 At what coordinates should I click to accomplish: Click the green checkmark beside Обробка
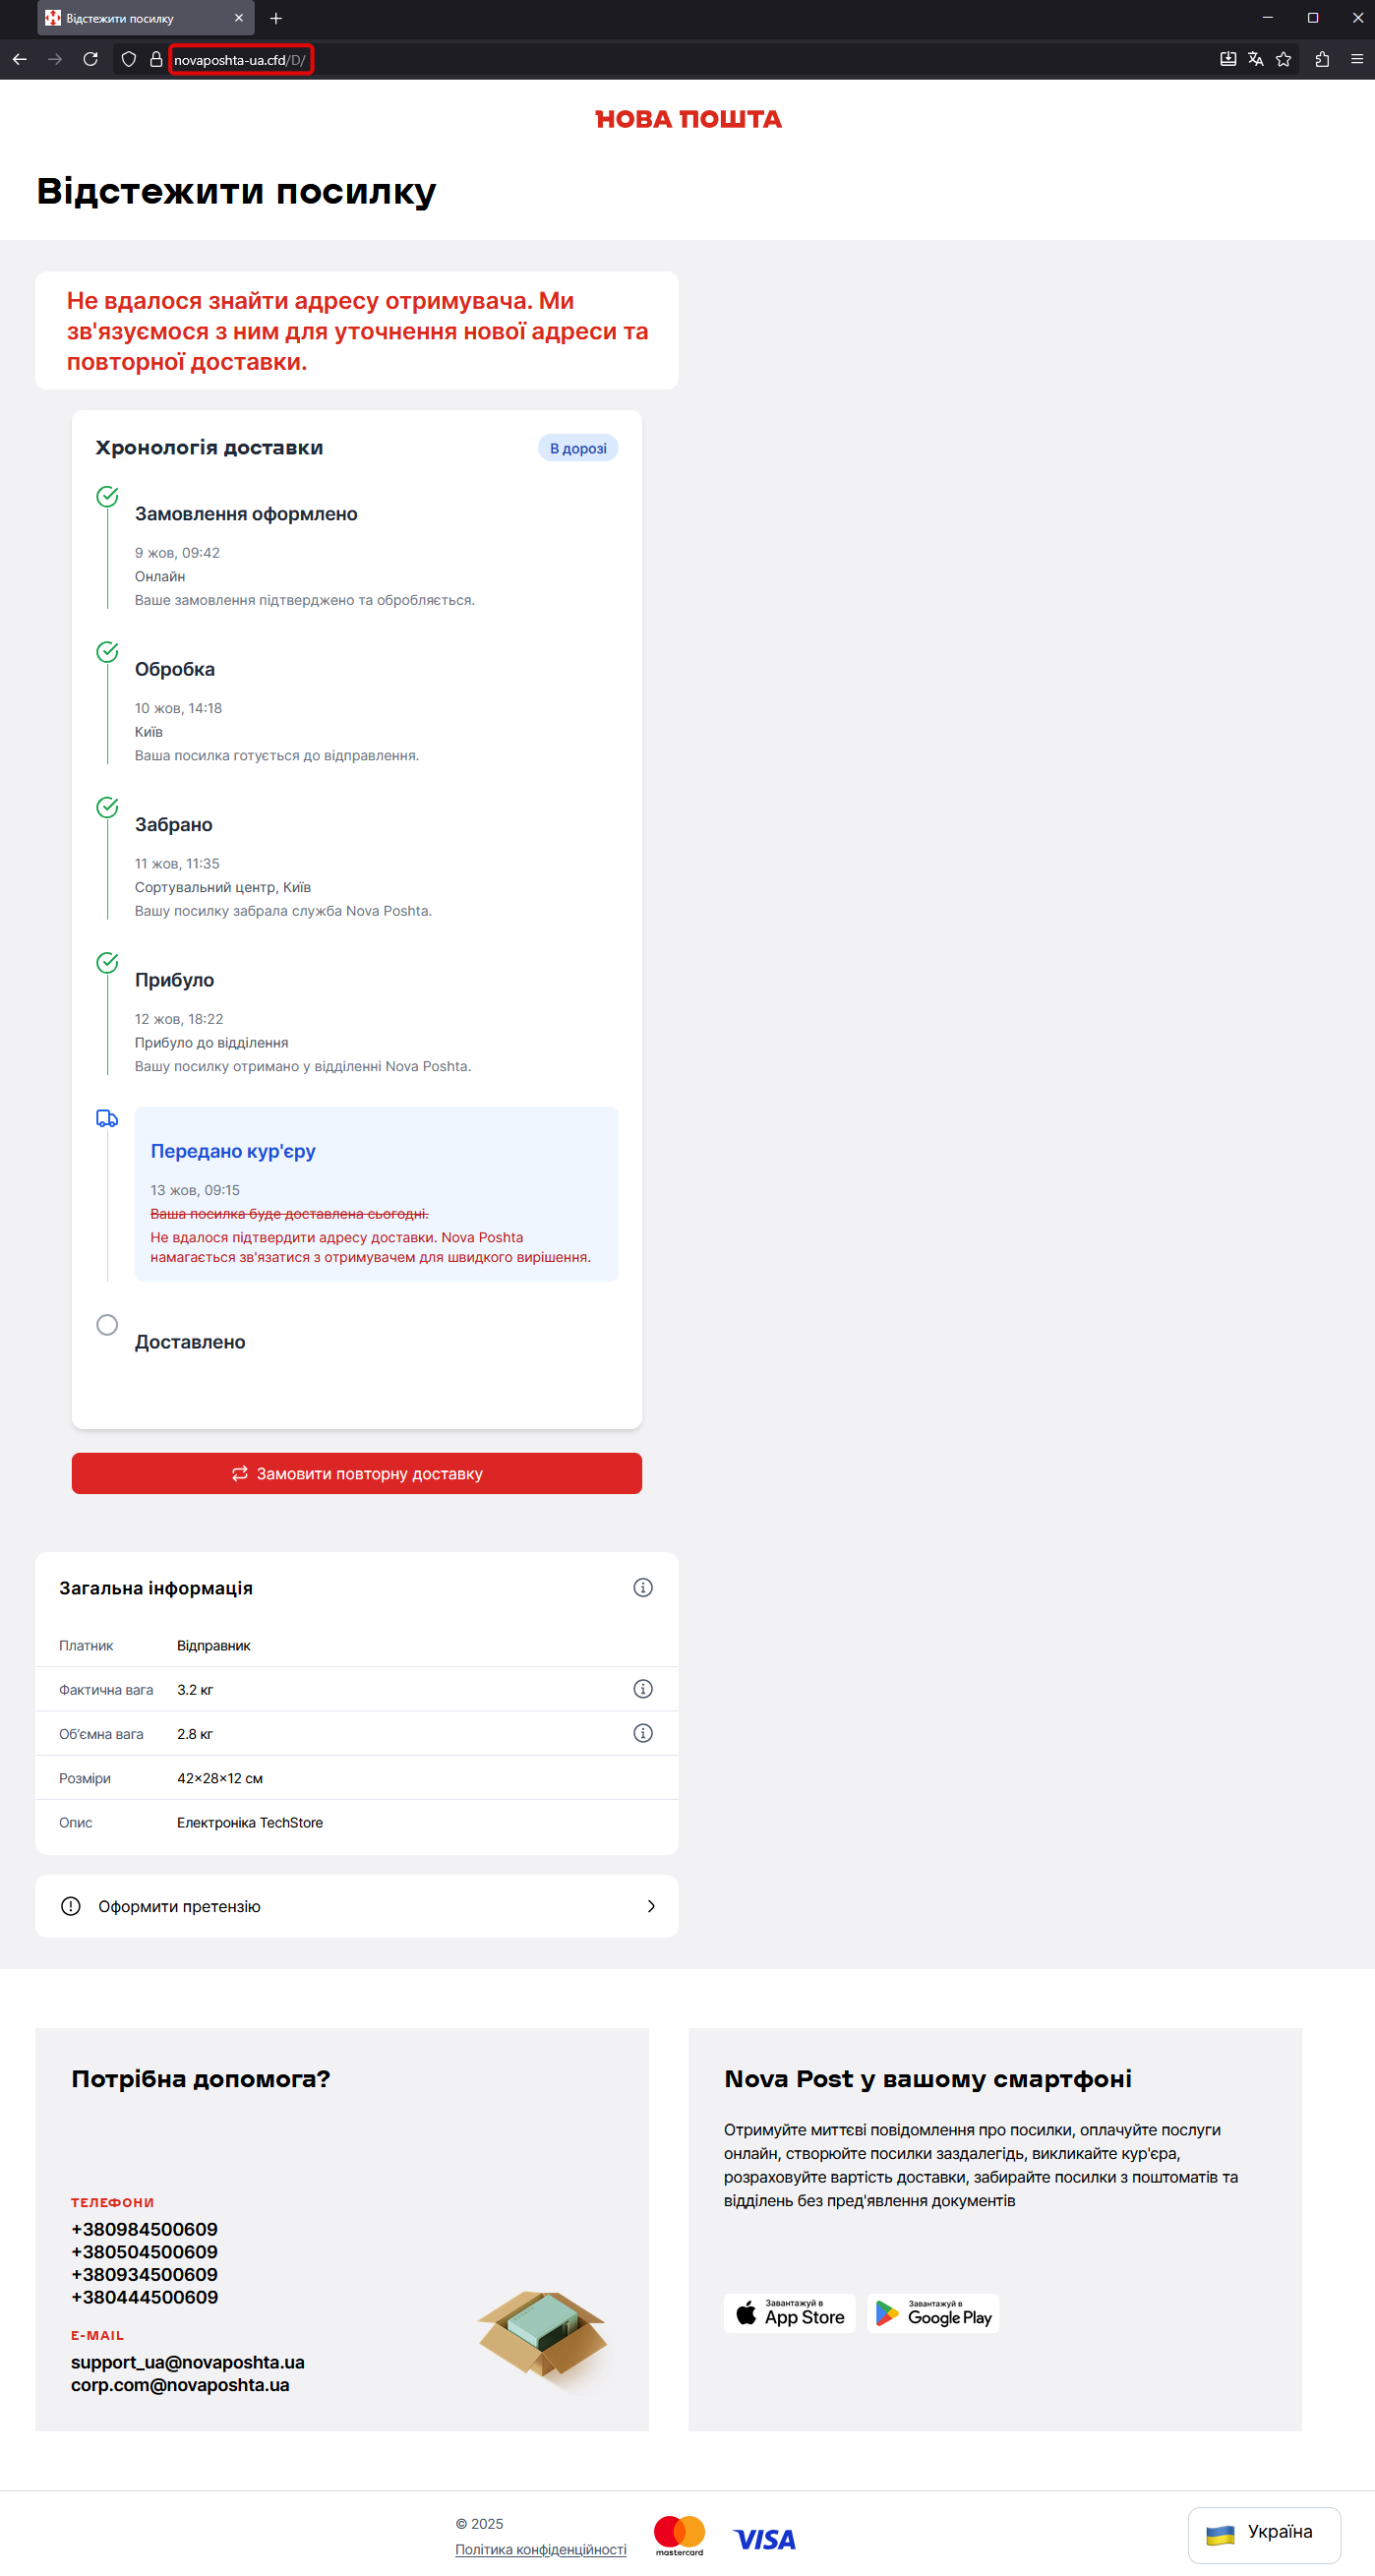[107, 652]
